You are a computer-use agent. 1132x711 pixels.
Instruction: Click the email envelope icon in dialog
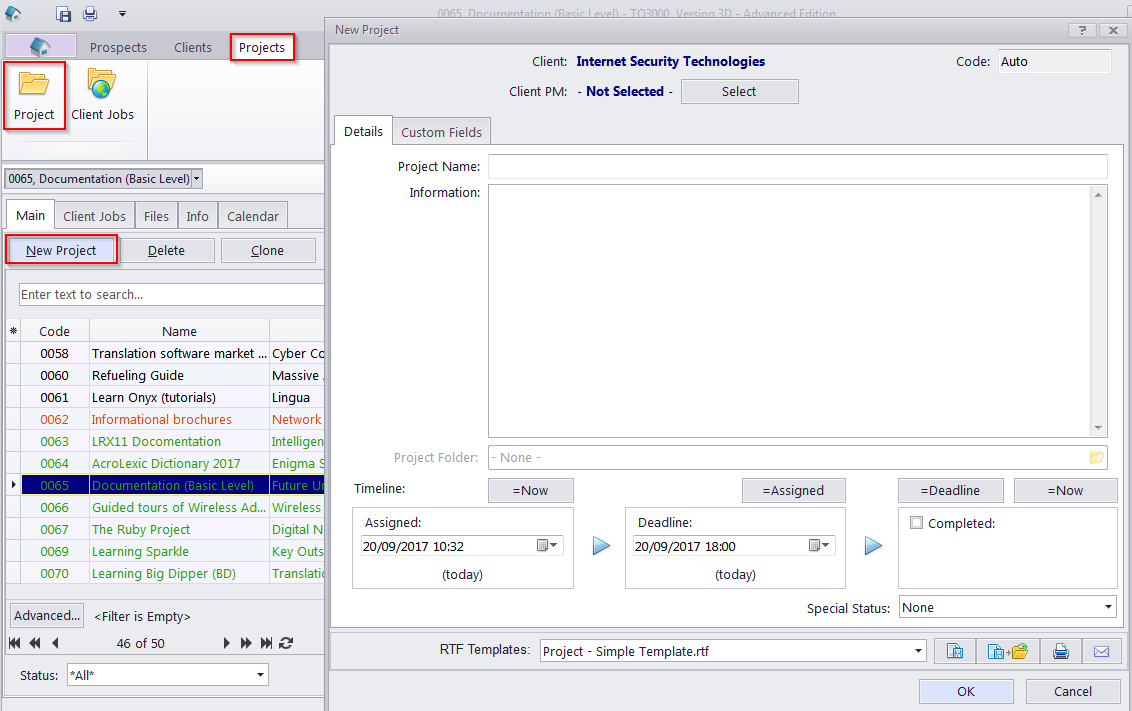[x=1101, y=651]
